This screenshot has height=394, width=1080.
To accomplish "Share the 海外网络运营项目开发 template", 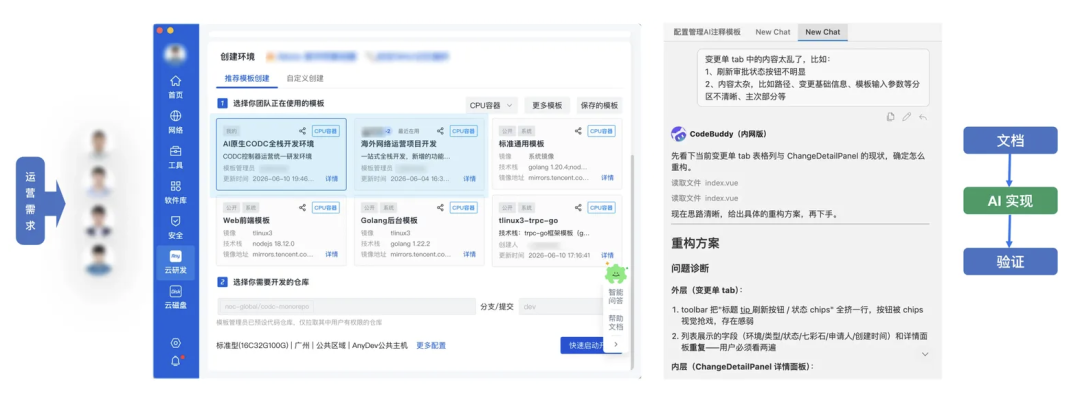I will click(x=440, y=130).
